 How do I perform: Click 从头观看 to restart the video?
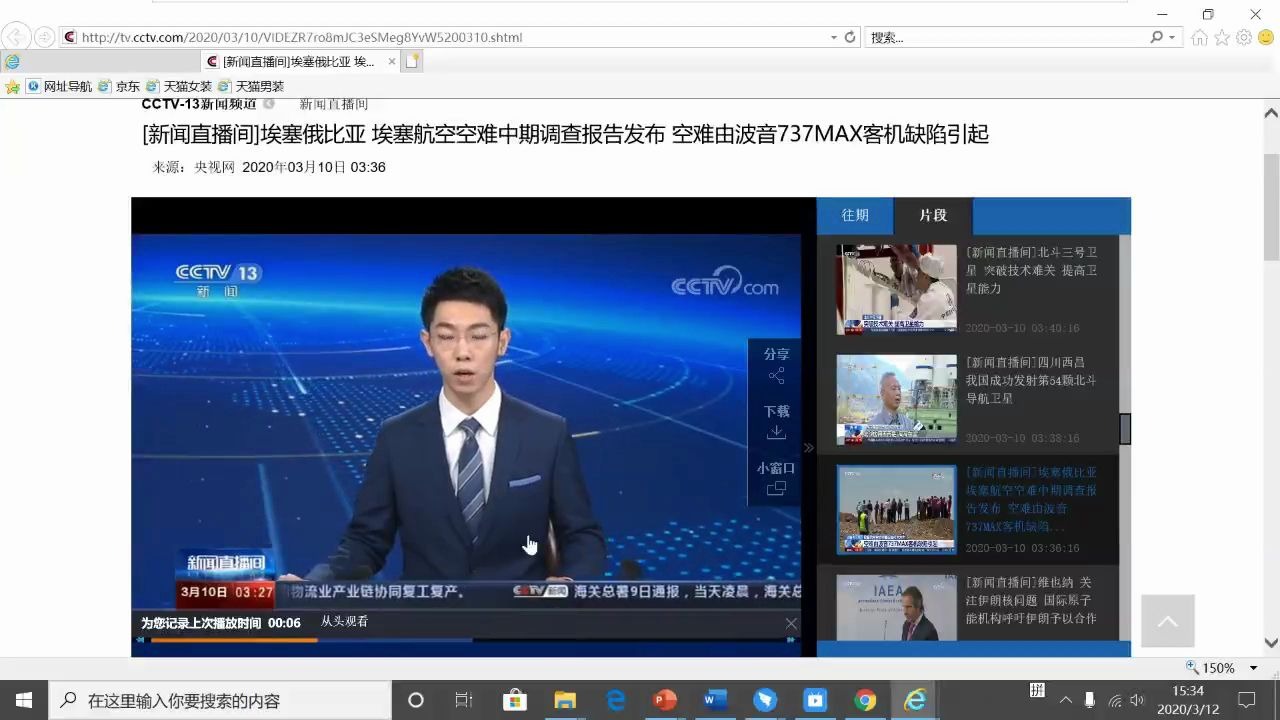pos(344,622)
